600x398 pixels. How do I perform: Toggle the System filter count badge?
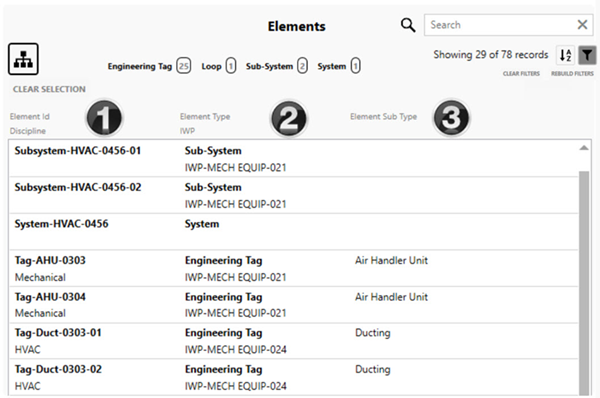355,66
